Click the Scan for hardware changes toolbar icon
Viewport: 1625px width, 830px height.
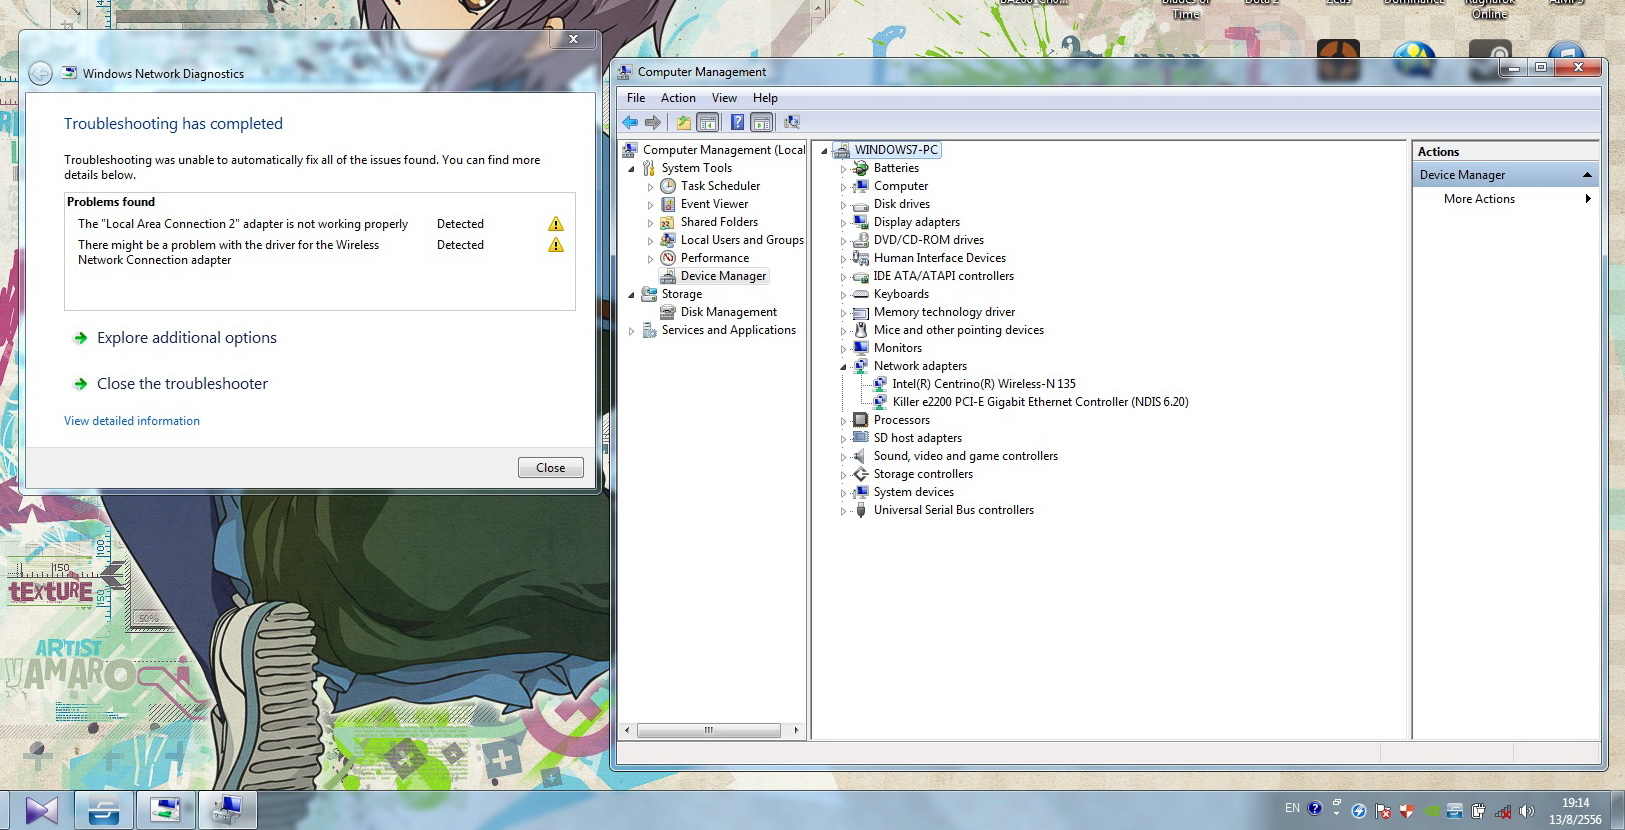(x=792, y=122)
